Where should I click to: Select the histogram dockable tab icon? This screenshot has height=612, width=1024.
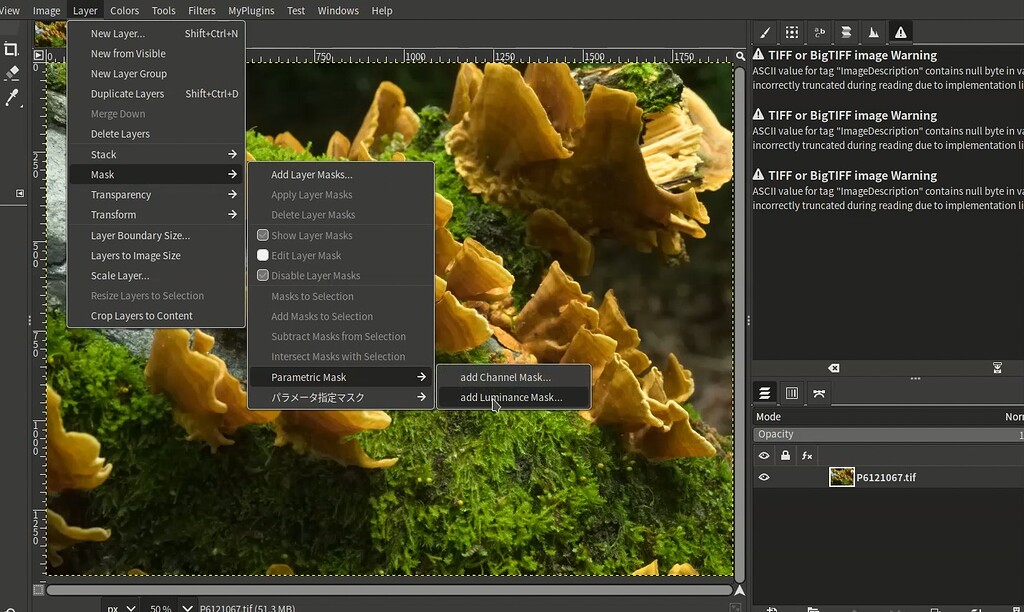[873, 32]
